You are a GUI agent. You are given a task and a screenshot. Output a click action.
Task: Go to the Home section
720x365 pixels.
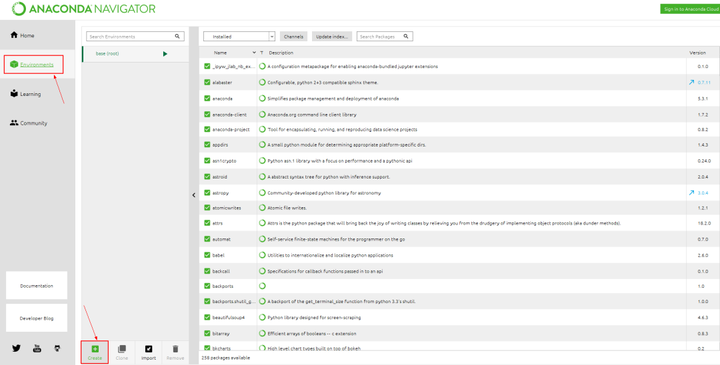pos(22,35)
